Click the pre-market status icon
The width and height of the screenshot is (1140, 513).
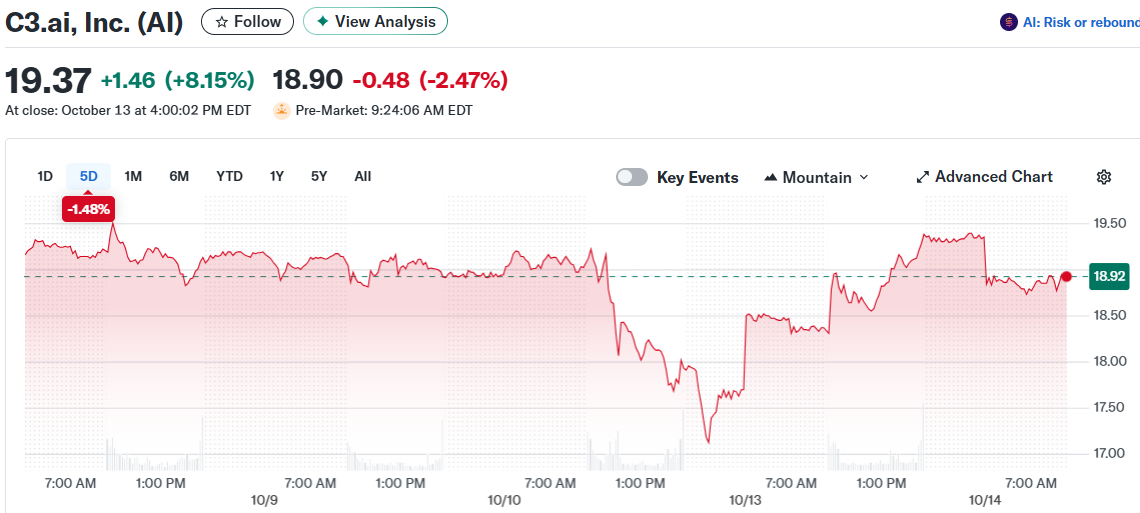[282, 111]
